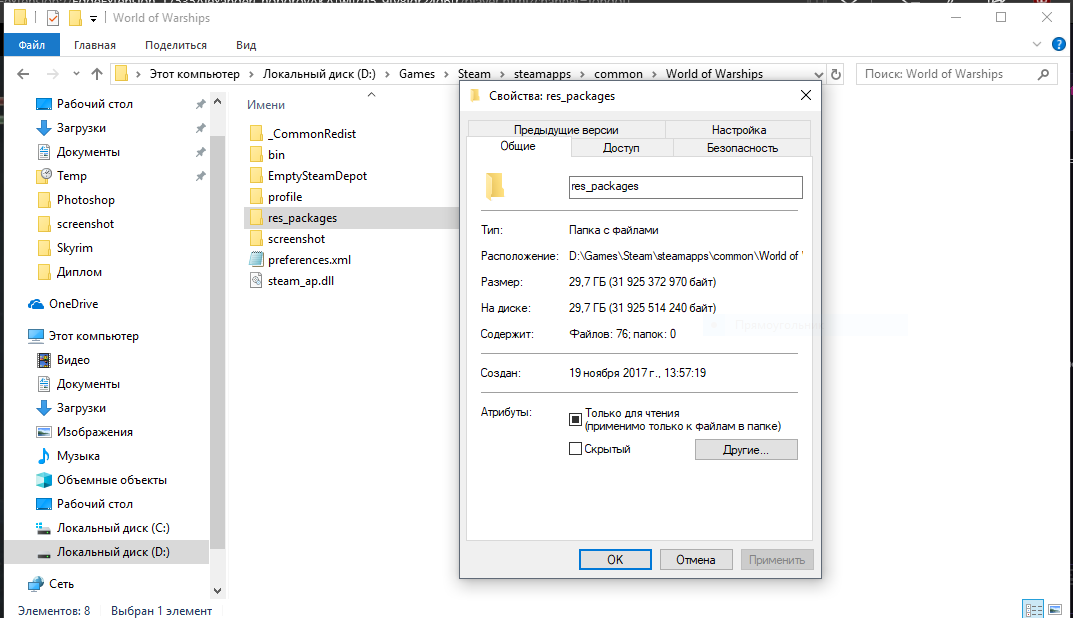Expand breadcrumb arrow after common
1073x618 pixels.
[654, 74]
